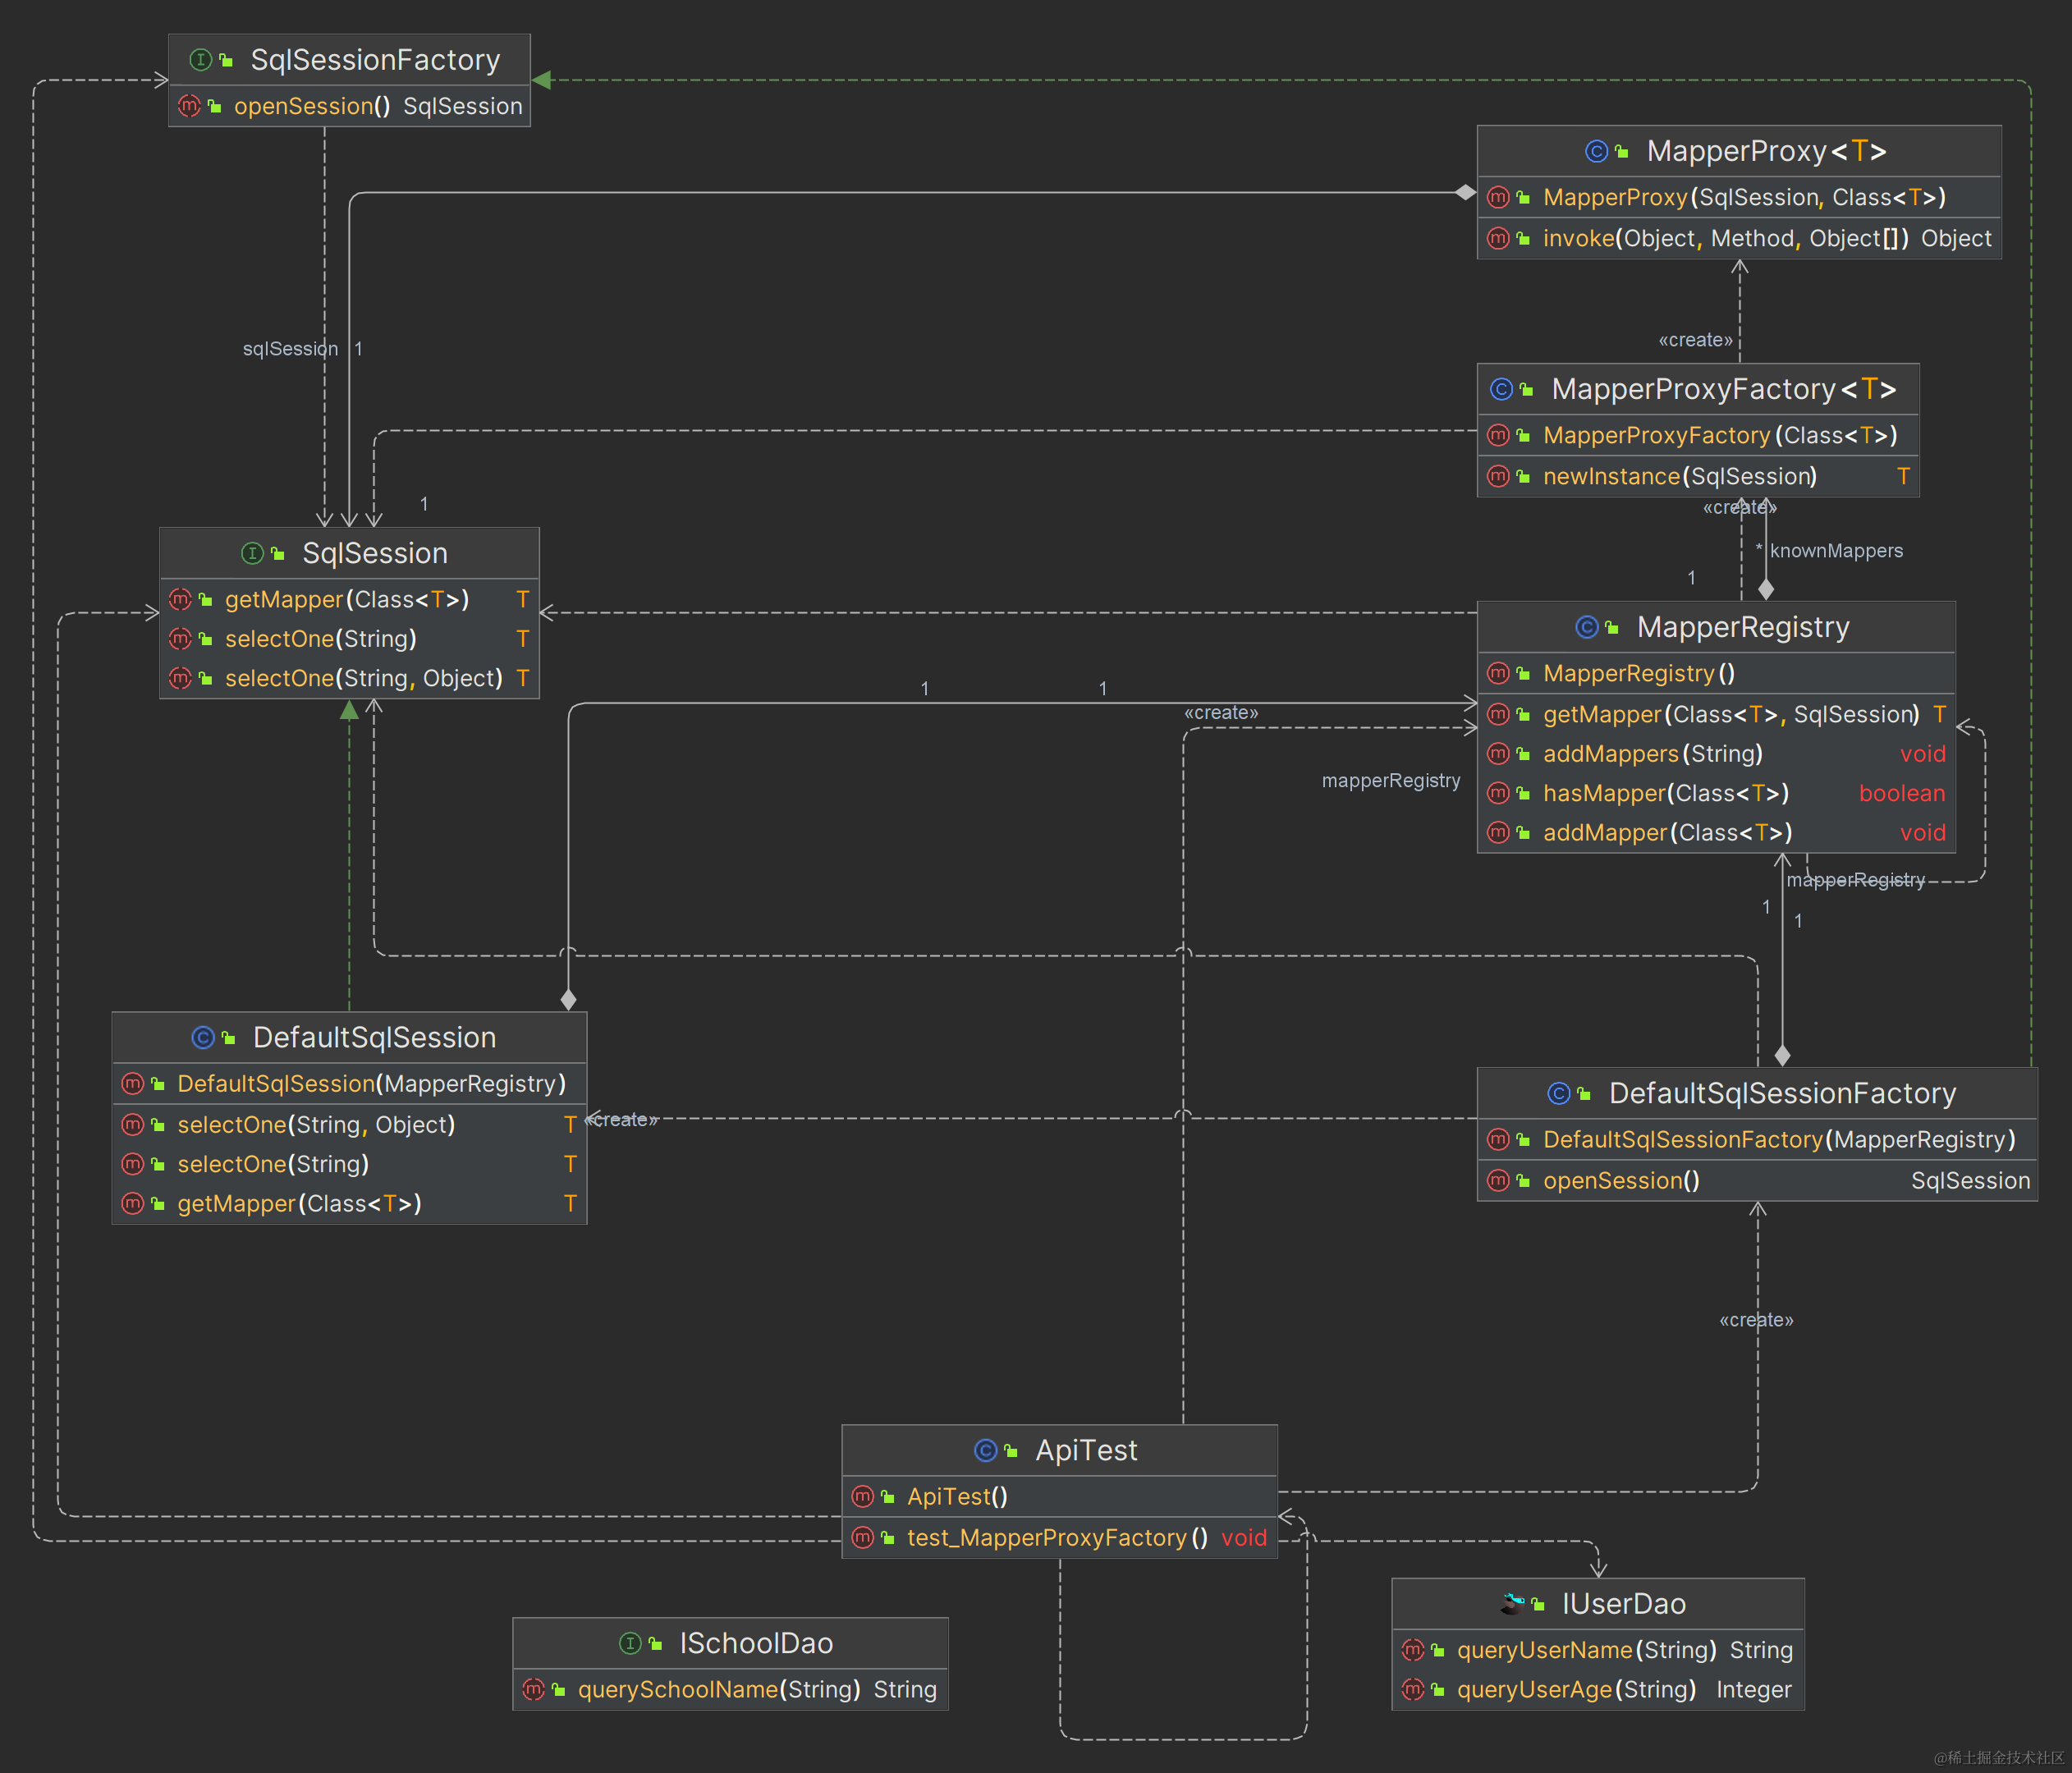This screenshot has width=2072, height=1773.
Task: Click the knownMappers edge label
Action: (1836, 551)
